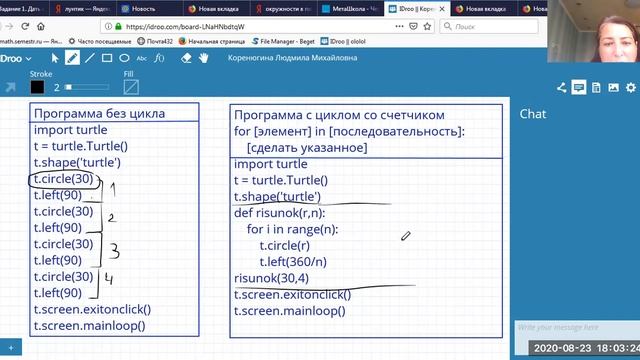Screen dimensions: 640x360
Task: Click the heading 'Программа с циклом со счетчиком'
Action: (339, 115)
